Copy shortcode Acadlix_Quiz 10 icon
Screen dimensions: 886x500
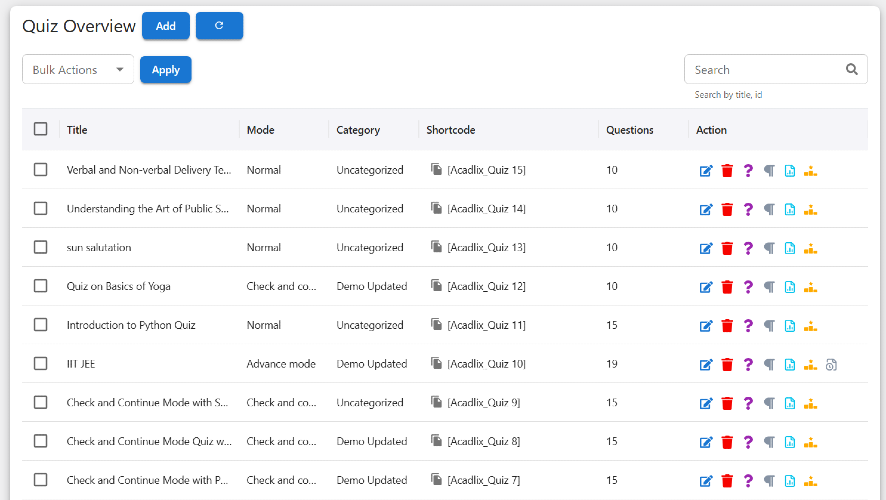pos(436,363)
